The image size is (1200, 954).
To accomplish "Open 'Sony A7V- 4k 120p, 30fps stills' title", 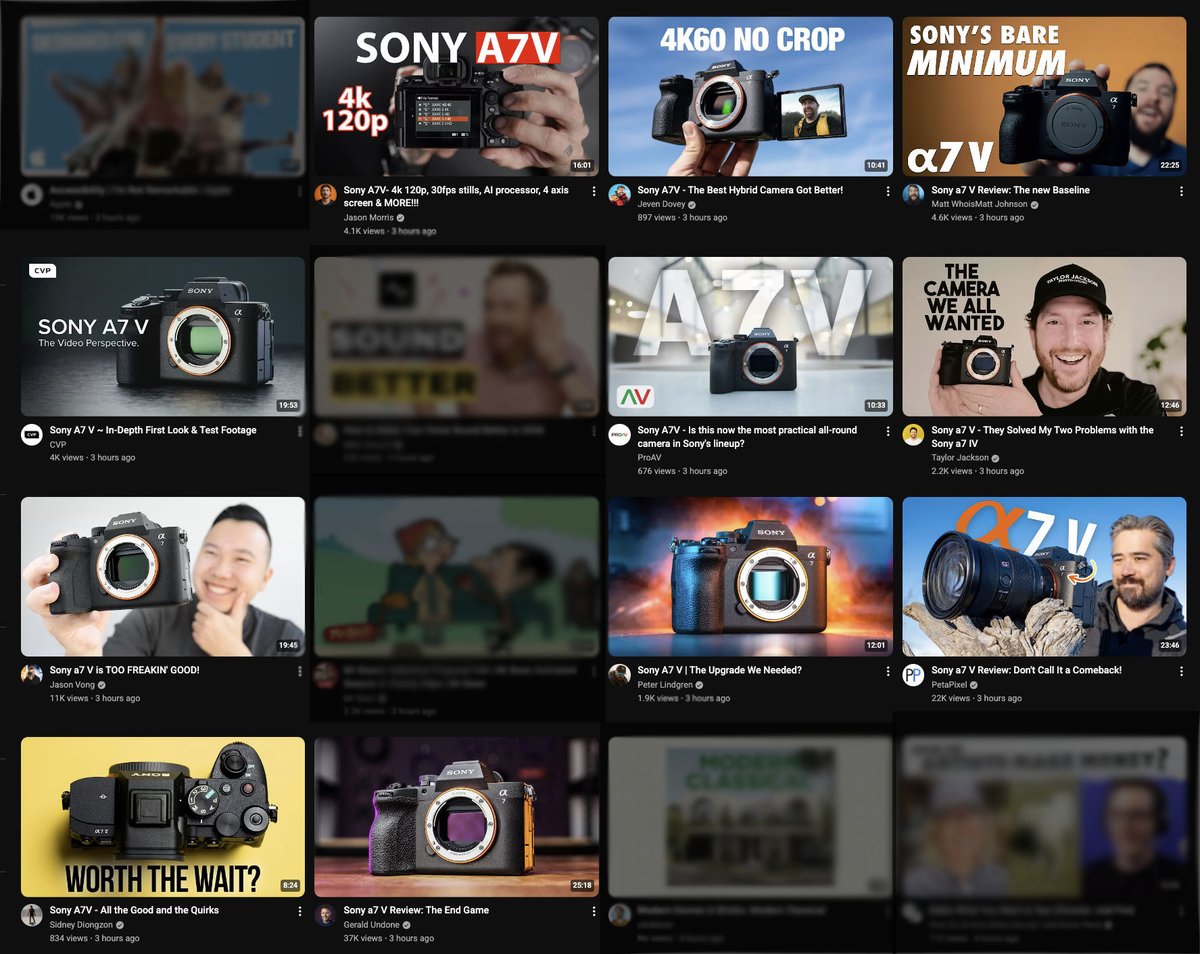I will pos(455,196).
